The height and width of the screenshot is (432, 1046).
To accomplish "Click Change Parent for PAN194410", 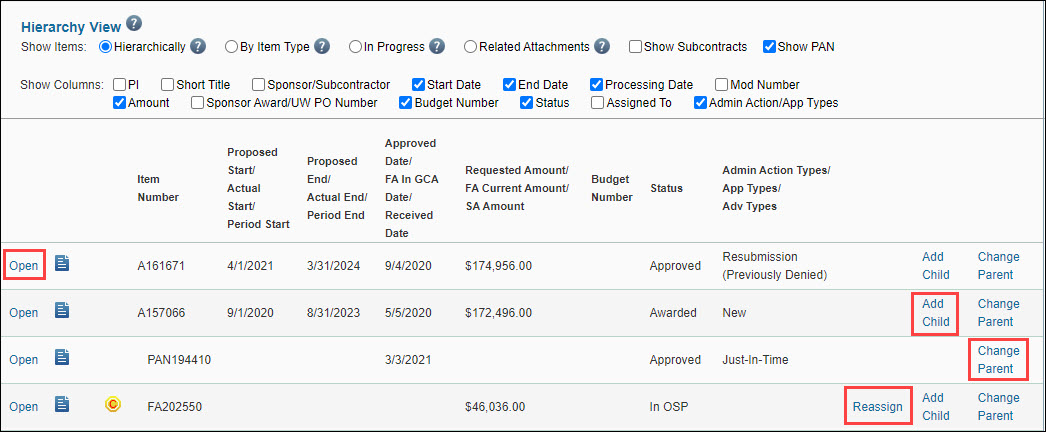I will click(998, 359).
